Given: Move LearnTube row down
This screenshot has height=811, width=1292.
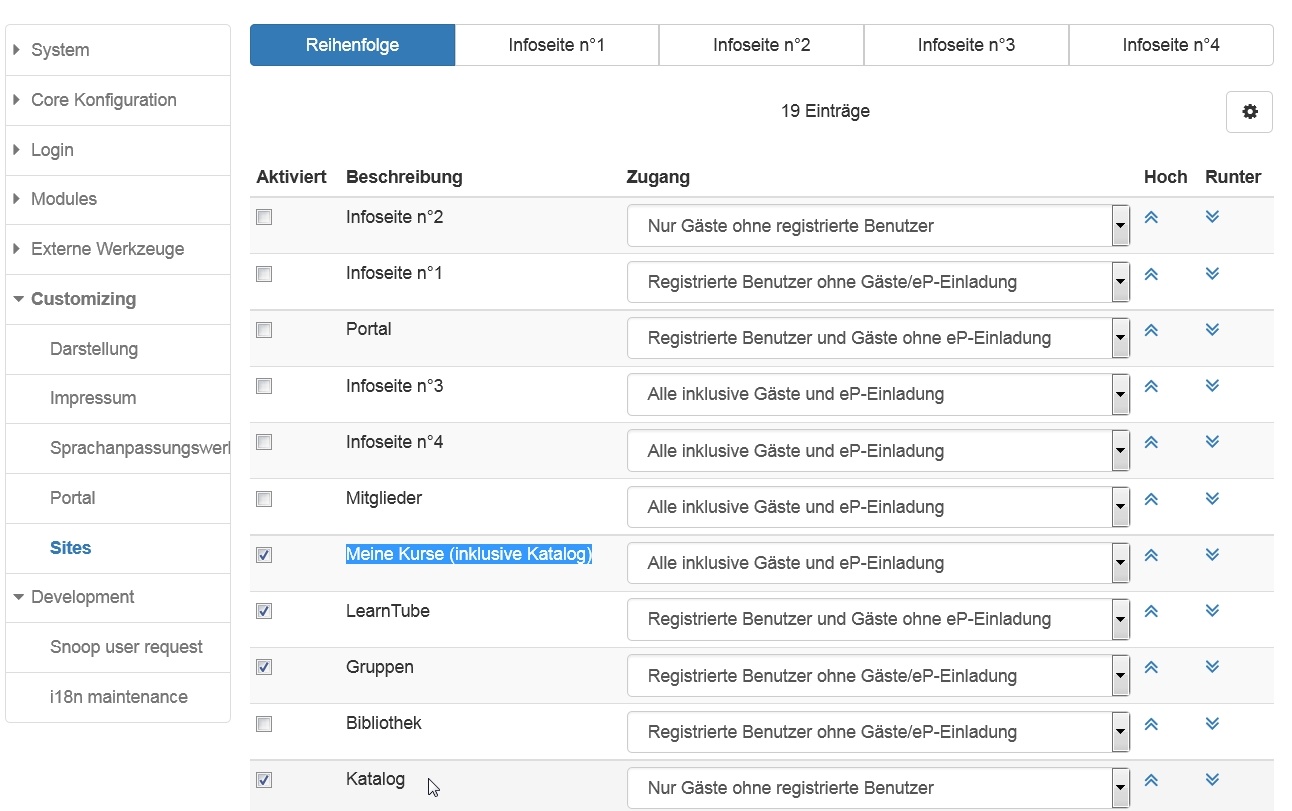Looking at the screenshot, I should pyautogui.click(x=1212, y=610).
